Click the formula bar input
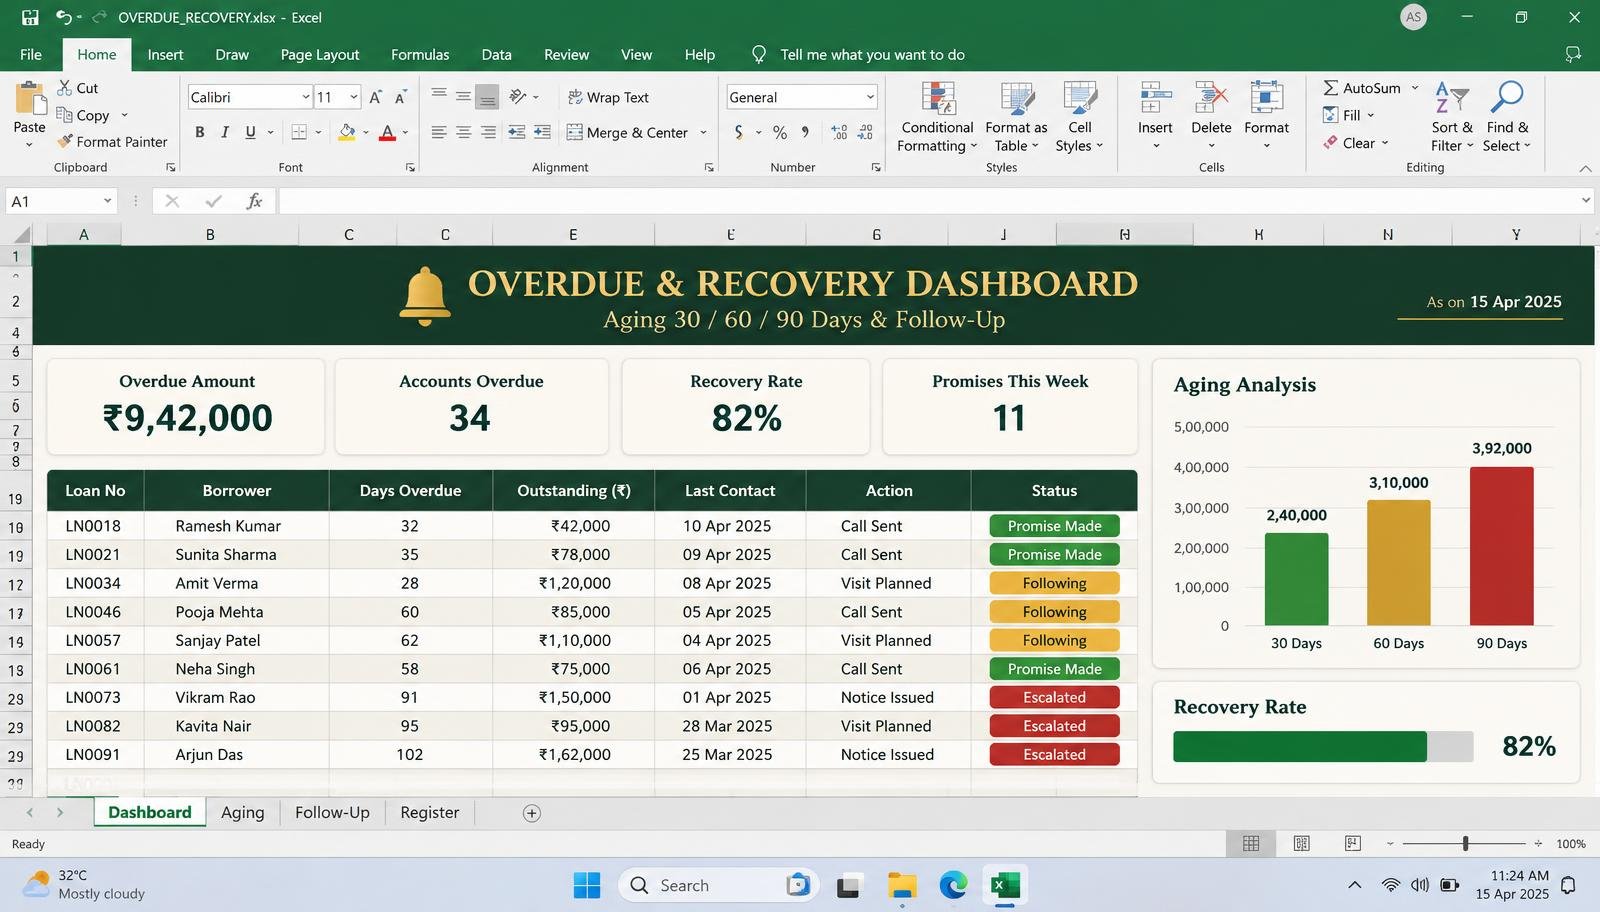Image resolution: width=1600 pixels, height=912 pixels. [935, 201]
